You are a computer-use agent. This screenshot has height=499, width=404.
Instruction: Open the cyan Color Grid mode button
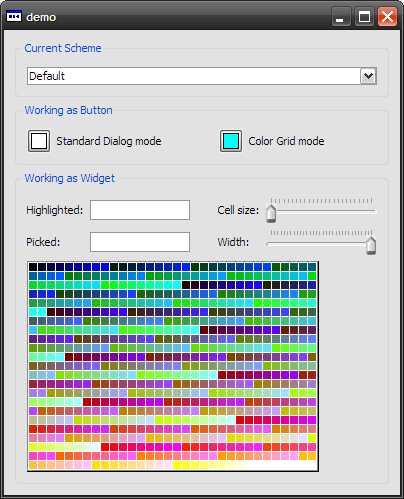231,141
